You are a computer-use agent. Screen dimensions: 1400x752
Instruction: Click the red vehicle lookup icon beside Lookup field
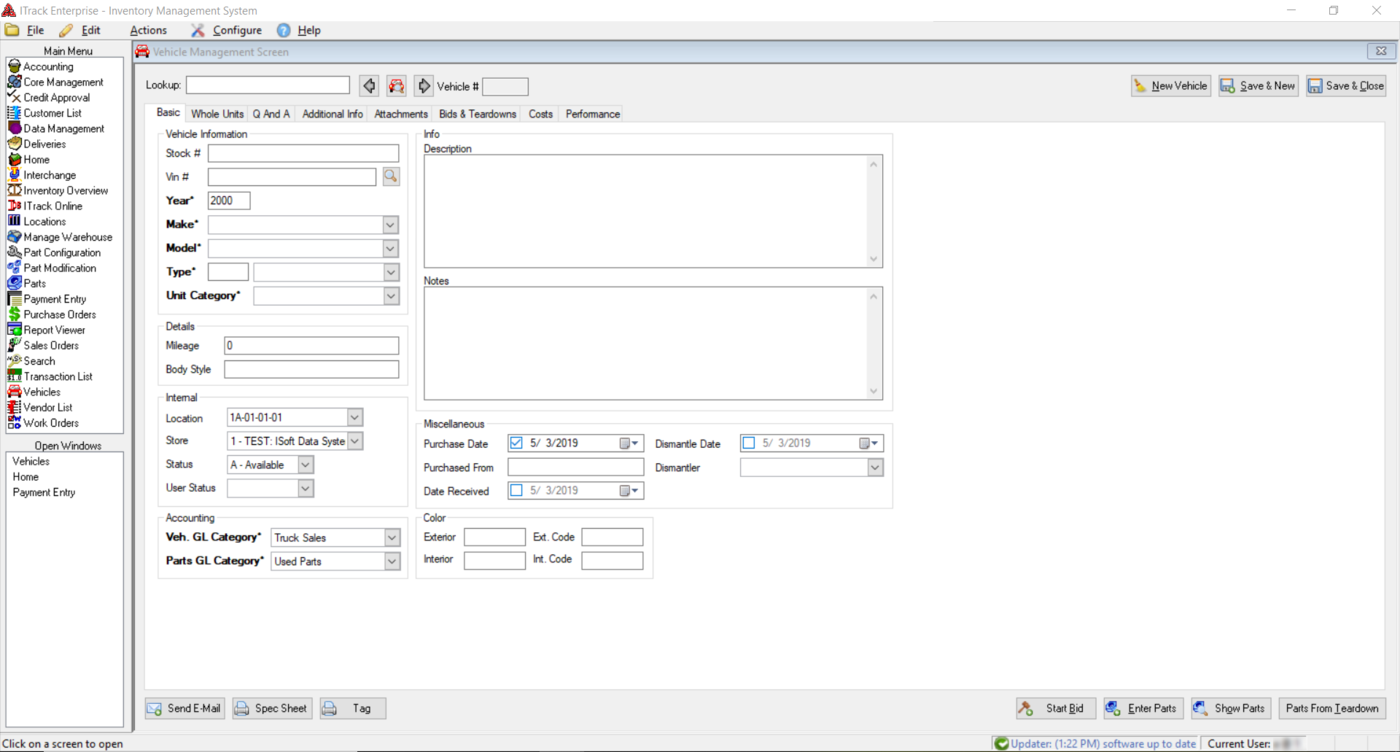coord(396,86)
